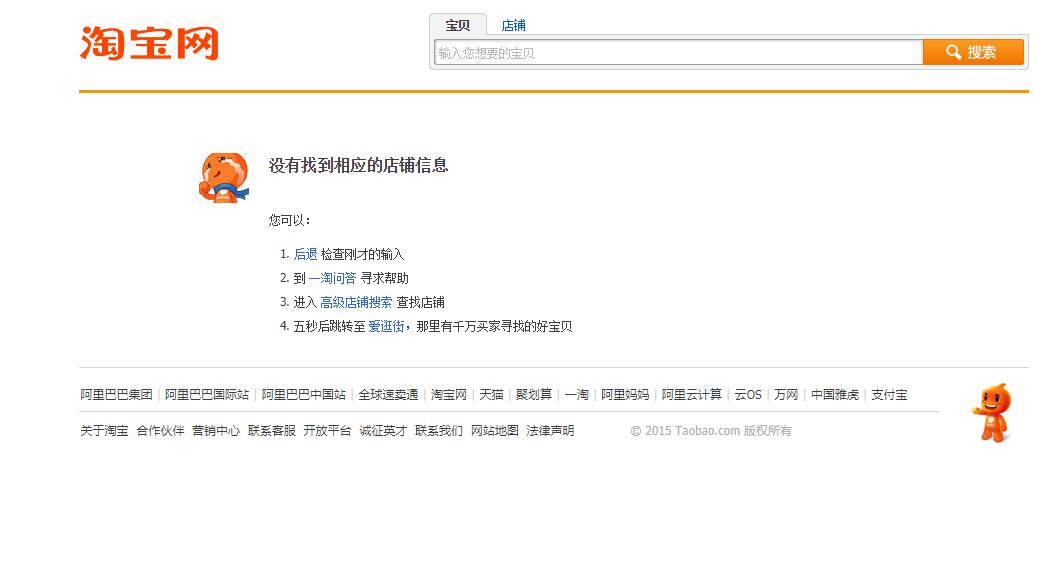Open the 联系客服 footer link
This screenshot has width=1039, height=586.
272,431
